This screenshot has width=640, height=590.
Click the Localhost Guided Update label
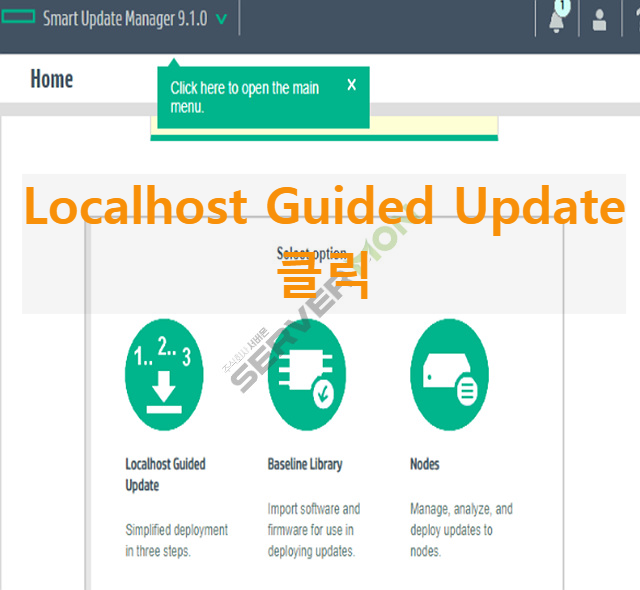[x=165, y=475]
